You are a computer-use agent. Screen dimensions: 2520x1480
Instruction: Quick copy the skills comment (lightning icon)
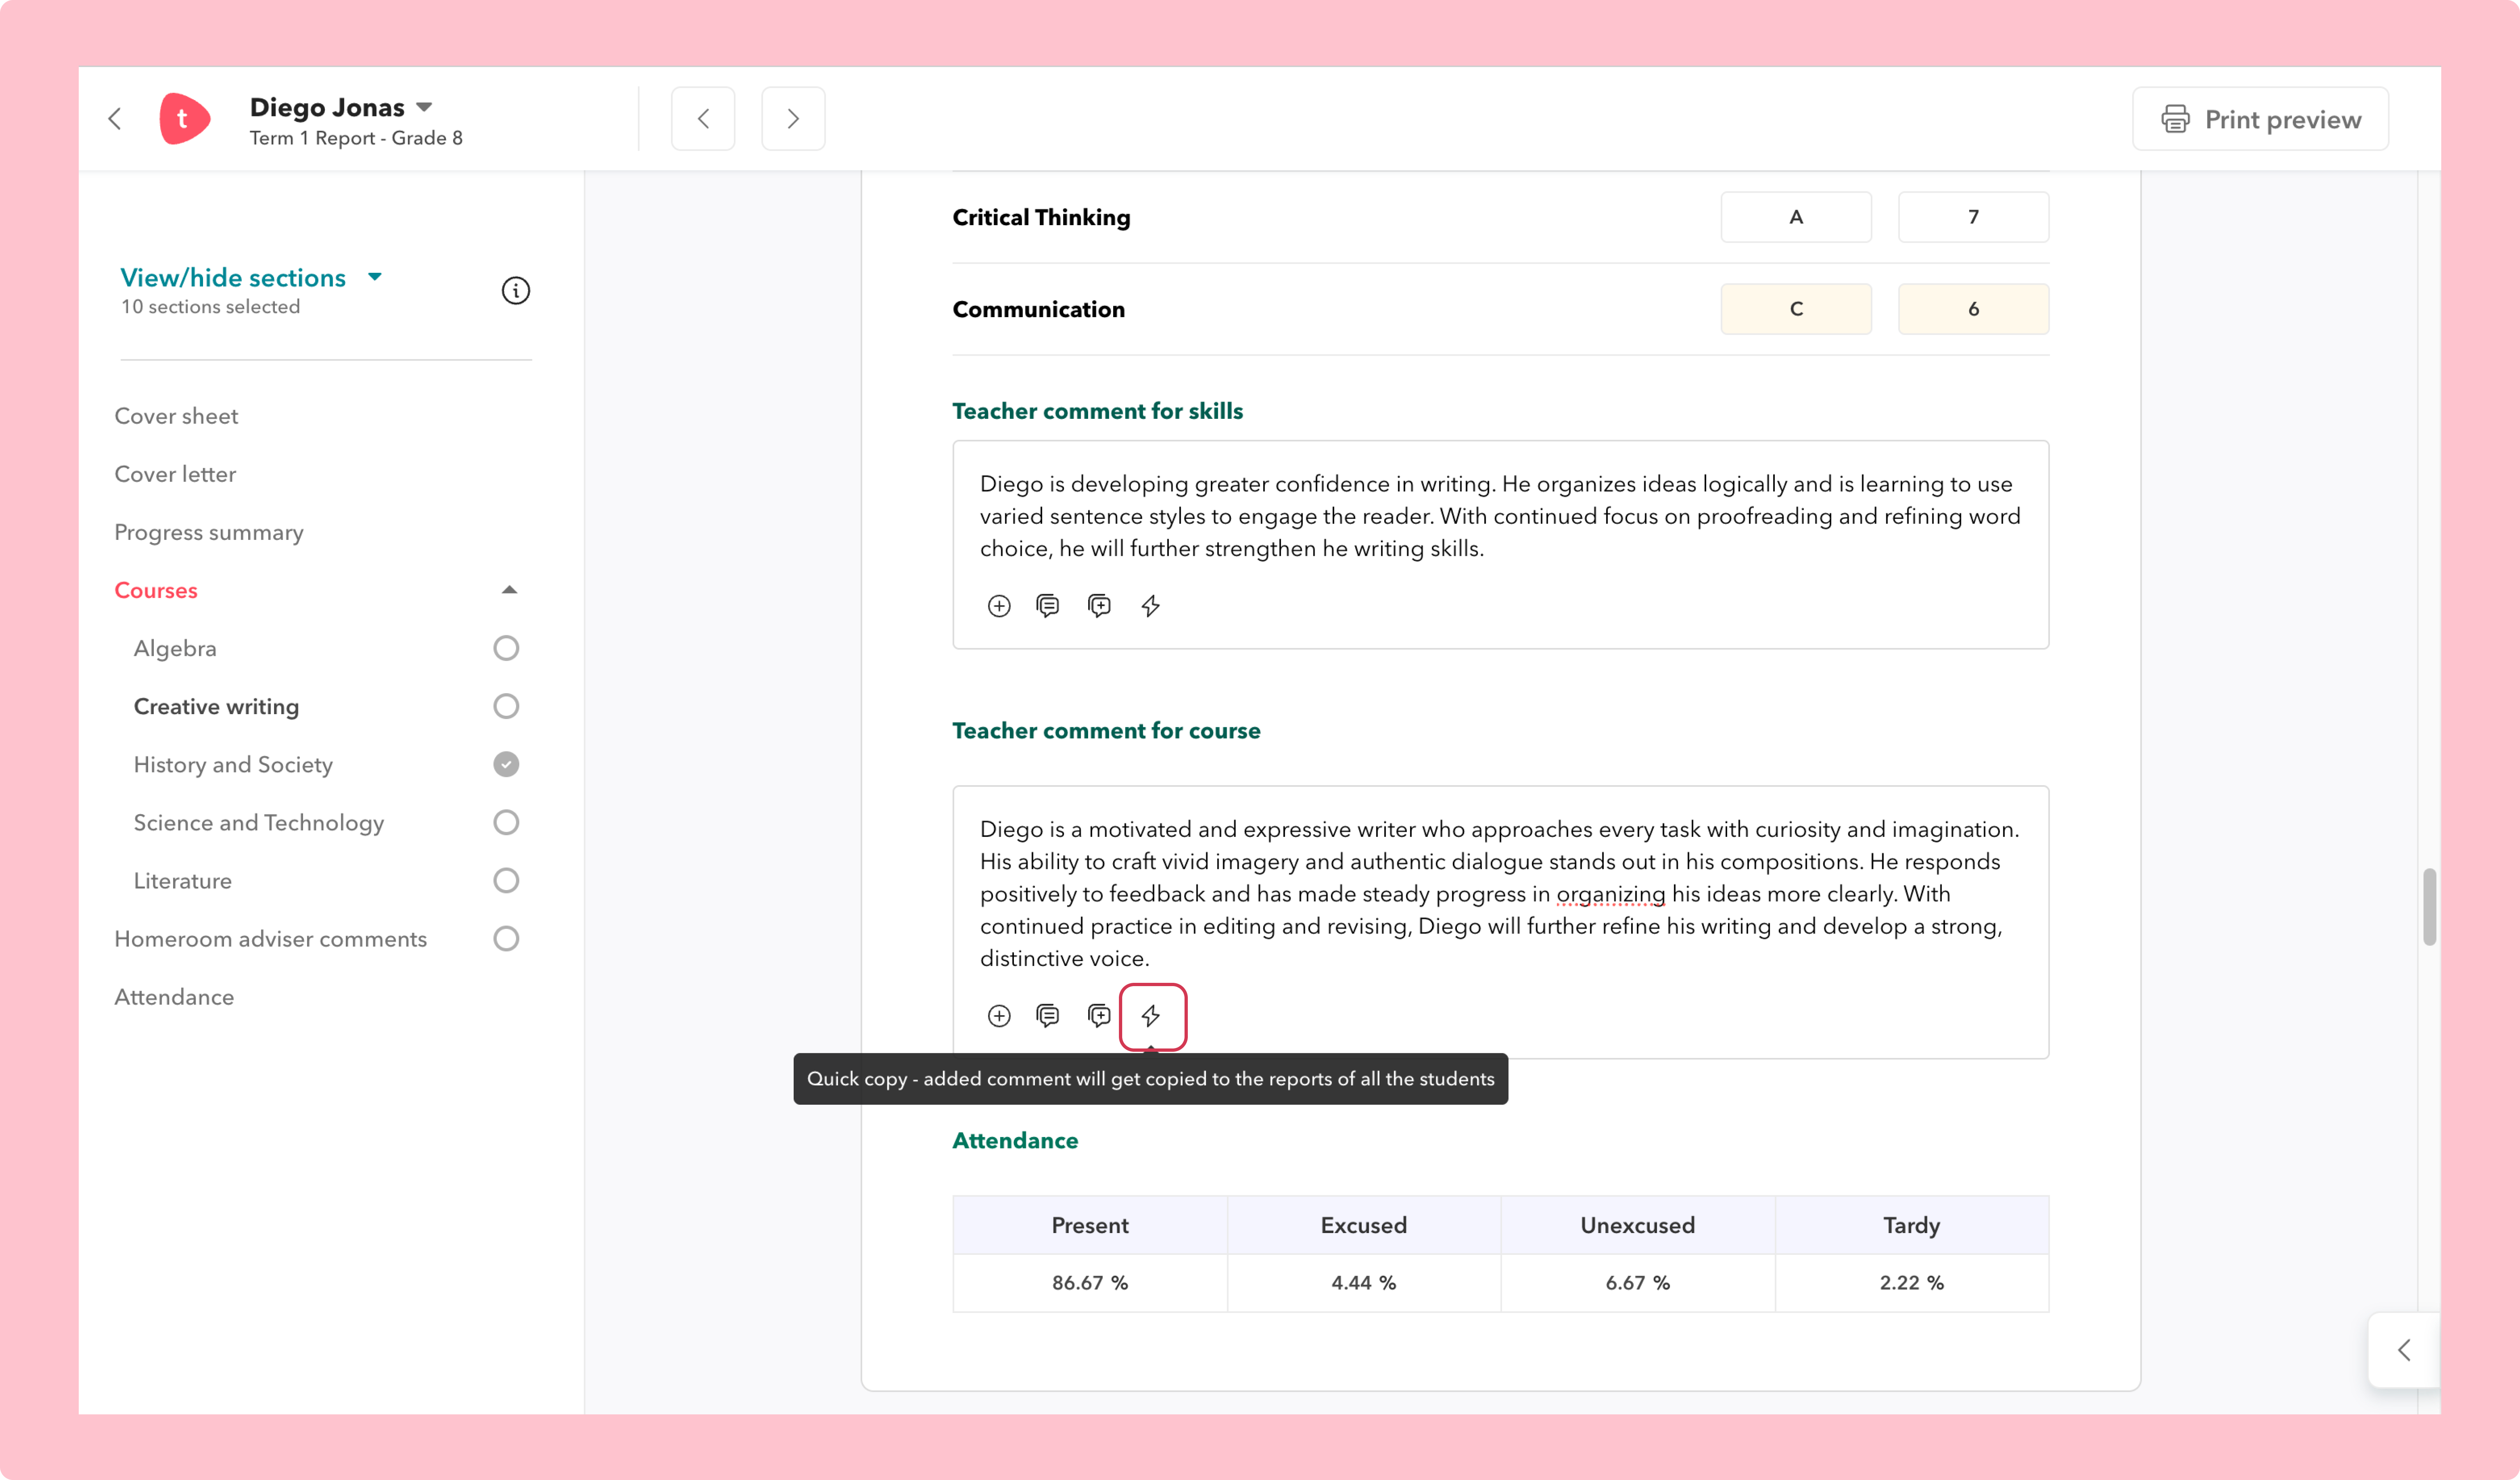(1151, 606)
